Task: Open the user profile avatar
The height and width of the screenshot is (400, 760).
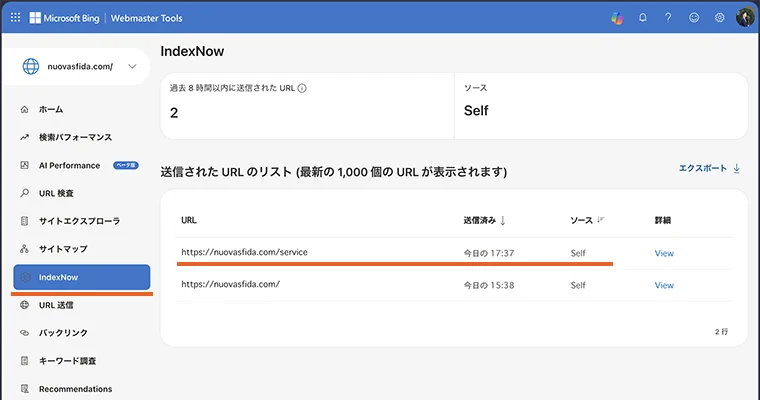Action: 745,17
